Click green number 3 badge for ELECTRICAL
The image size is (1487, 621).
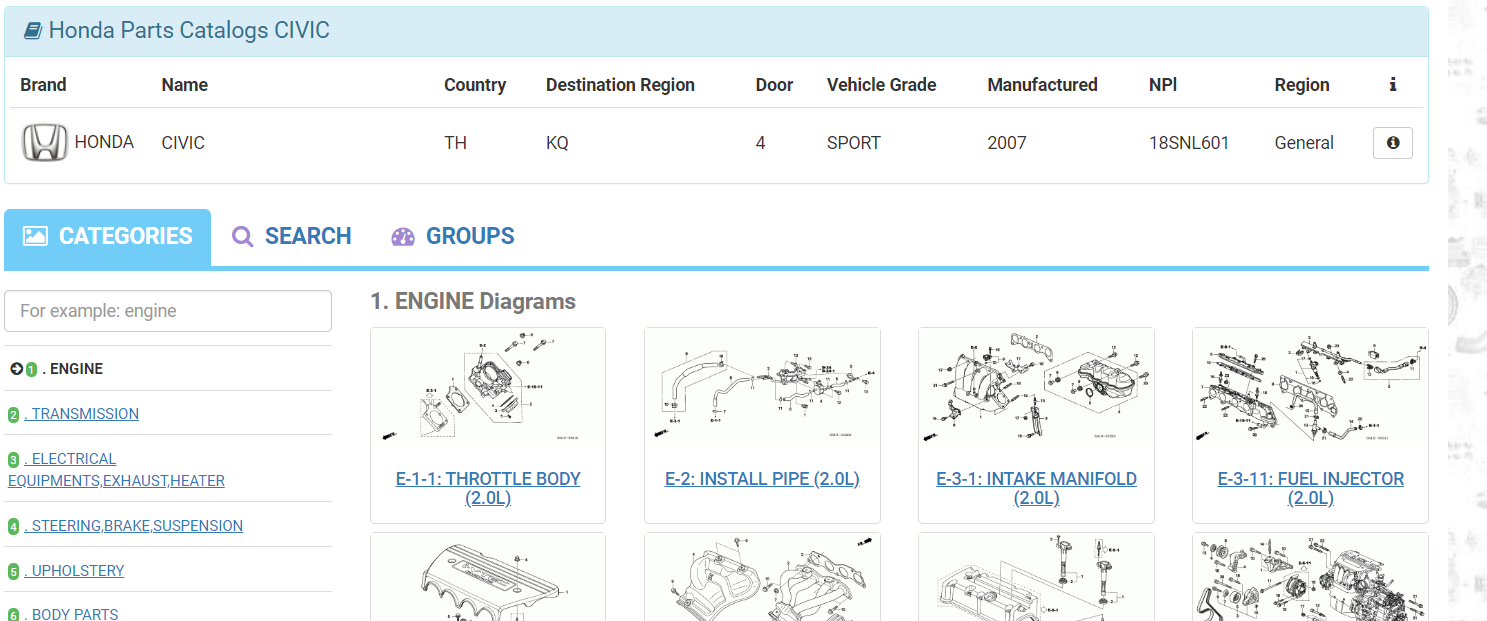13,460
